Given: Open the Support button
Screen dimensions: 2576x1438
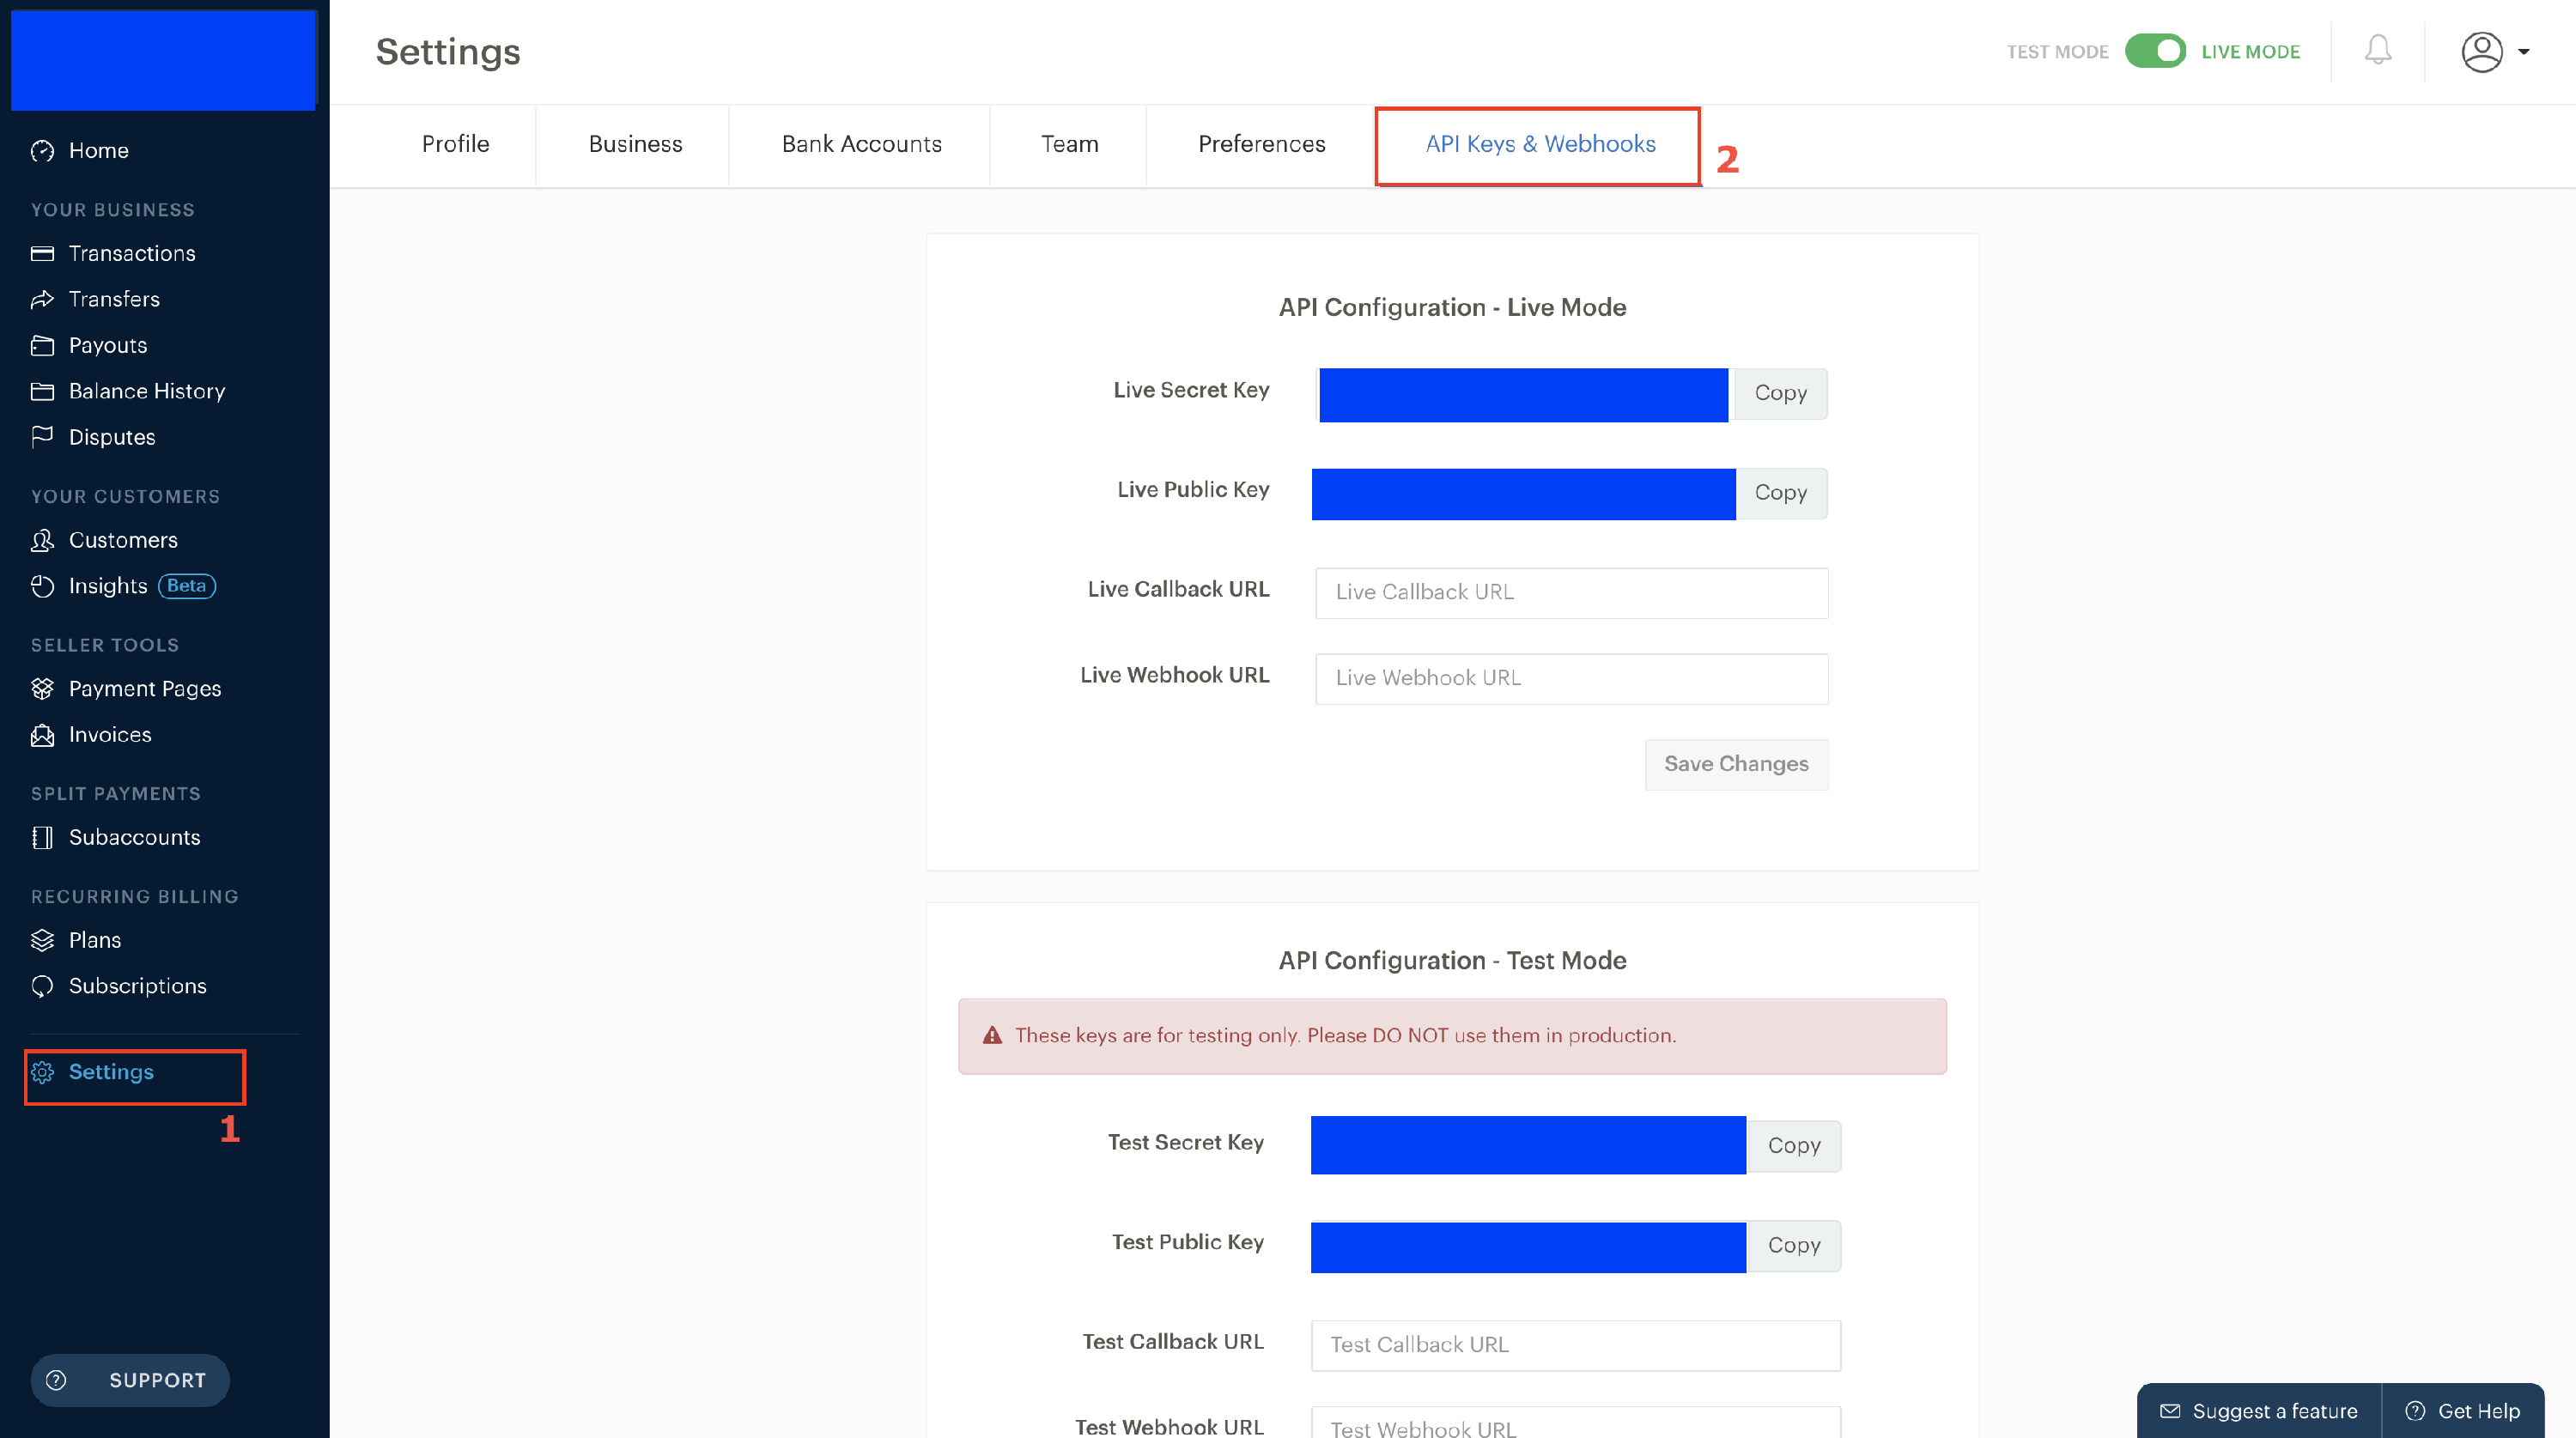Looking at the screenshot, I should (130, 1381).
